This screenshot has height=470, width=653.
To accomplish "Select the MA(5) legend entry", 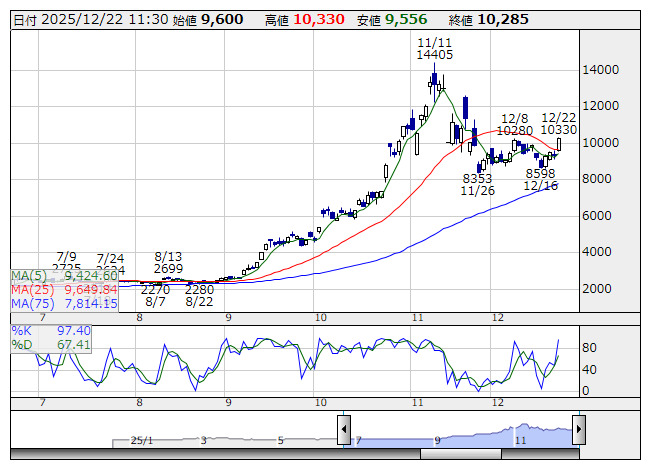I will pyautogui.click(x=64, y=275).
